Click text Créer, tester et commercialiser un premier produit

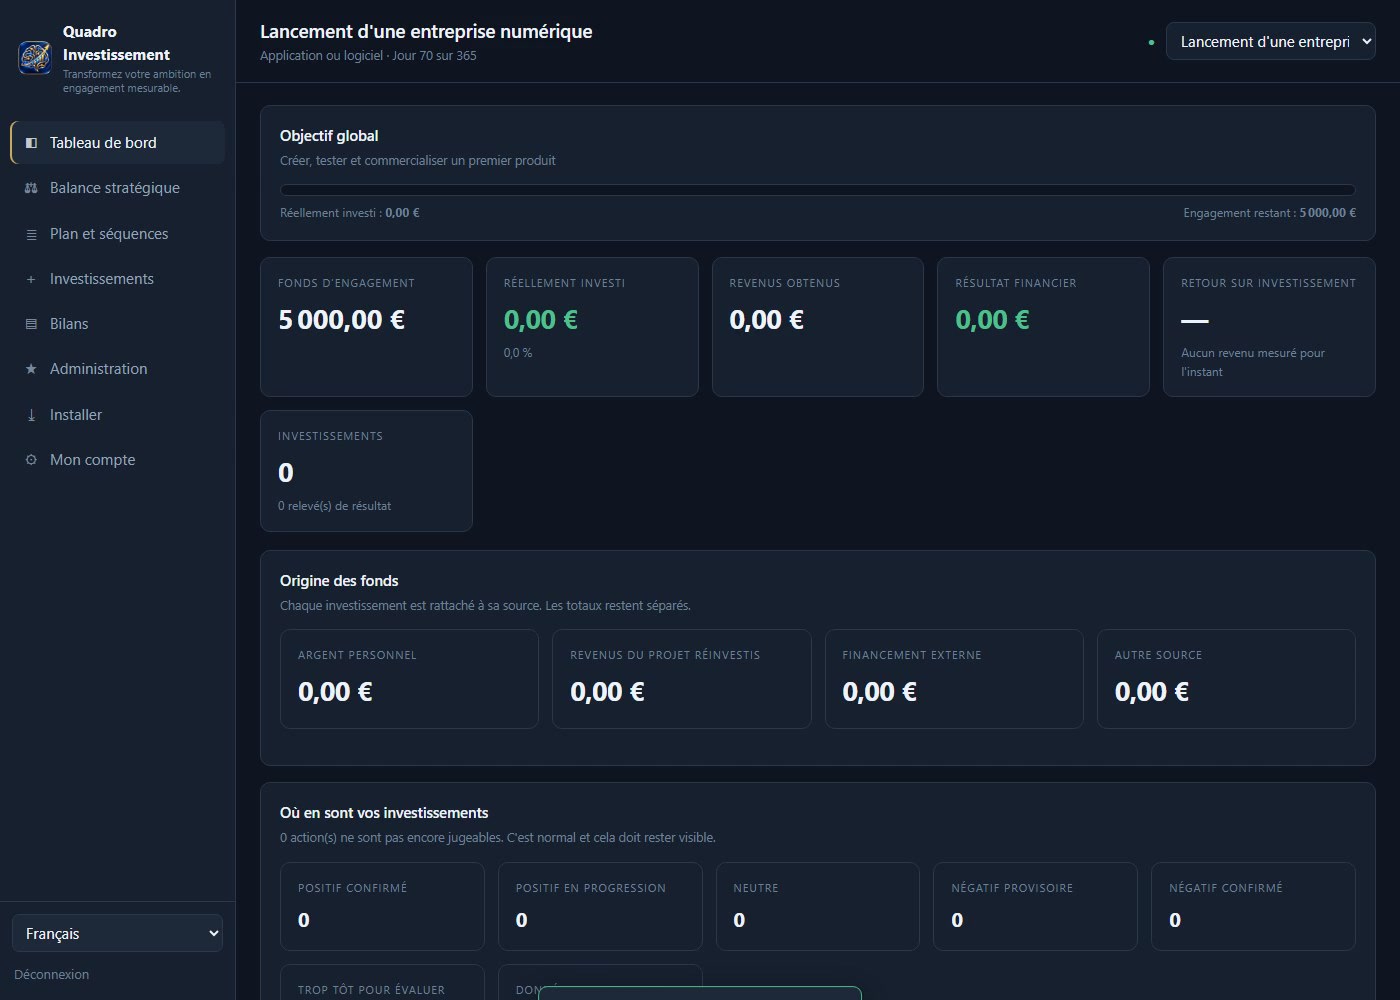tap(418, 161)
